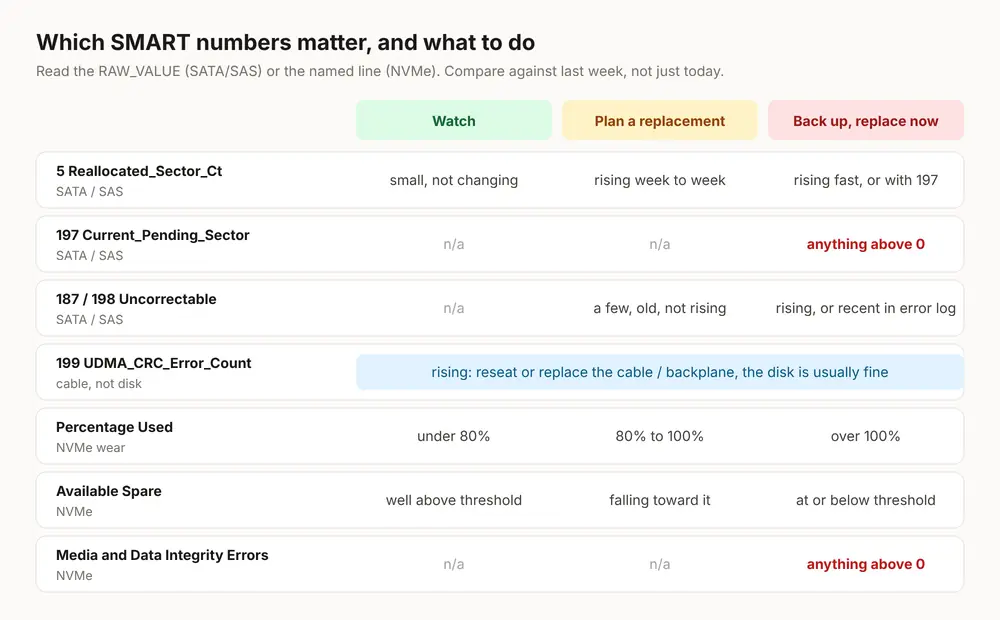Click 'a few, old, not rising' cell
This screenshot has width=1000, height=620.
point(659,308)
